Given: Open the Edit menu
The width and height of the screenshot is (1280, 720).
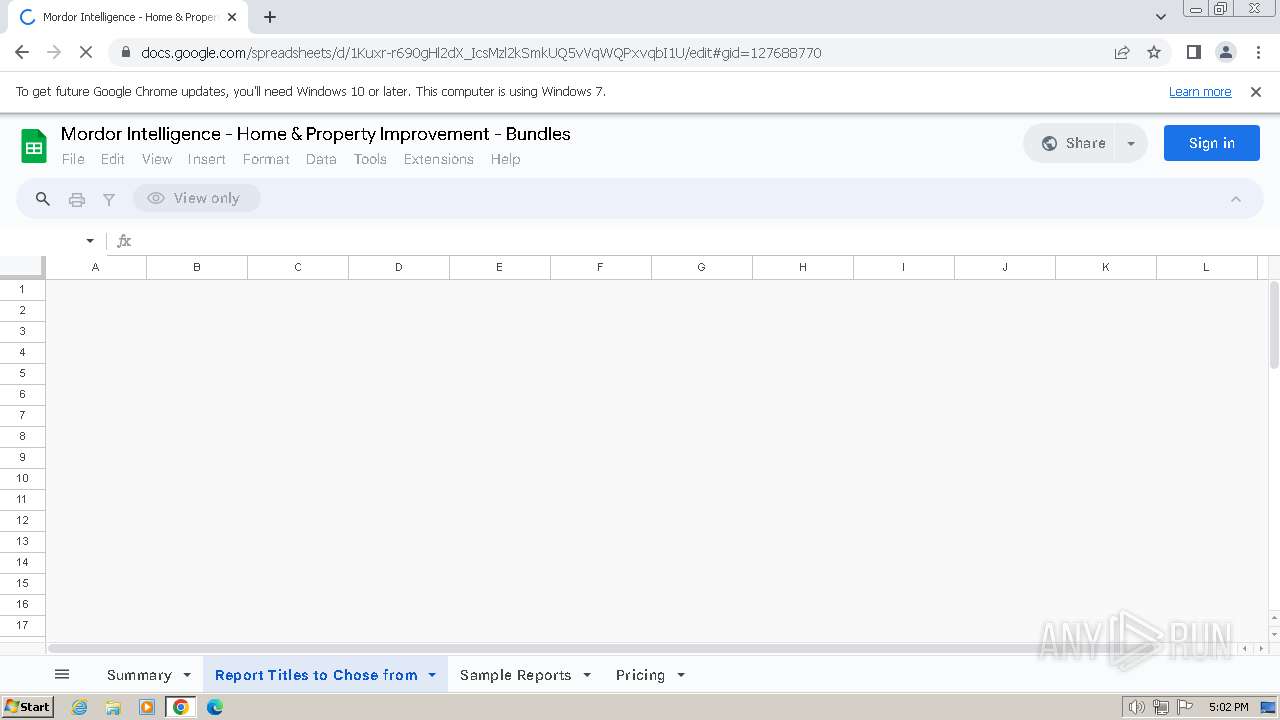Looking at the screenshot, I should (x=113, y=159).
